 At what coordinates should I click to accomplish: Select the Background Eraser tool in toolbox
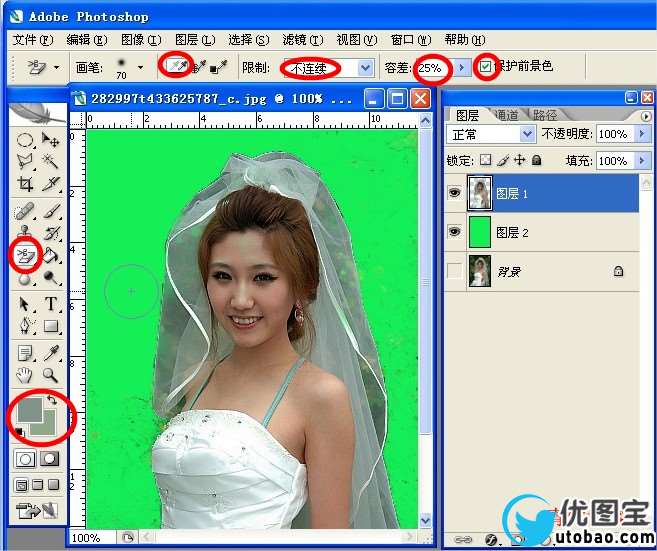coord(25,255)
